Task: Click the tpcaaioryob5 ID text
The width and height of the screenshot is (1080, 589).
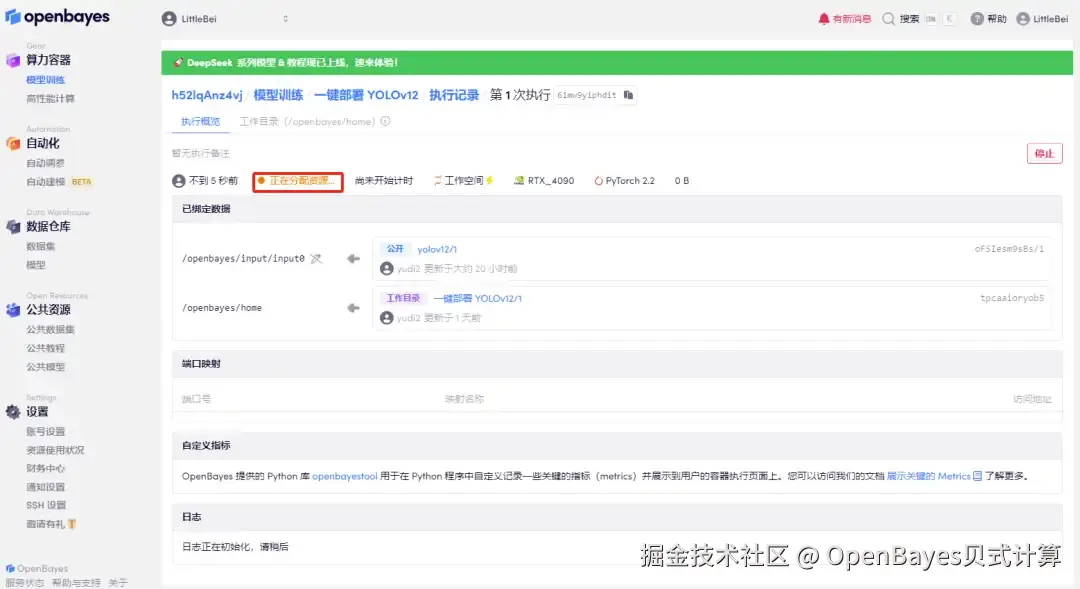Action: [x=1012, y=298]
